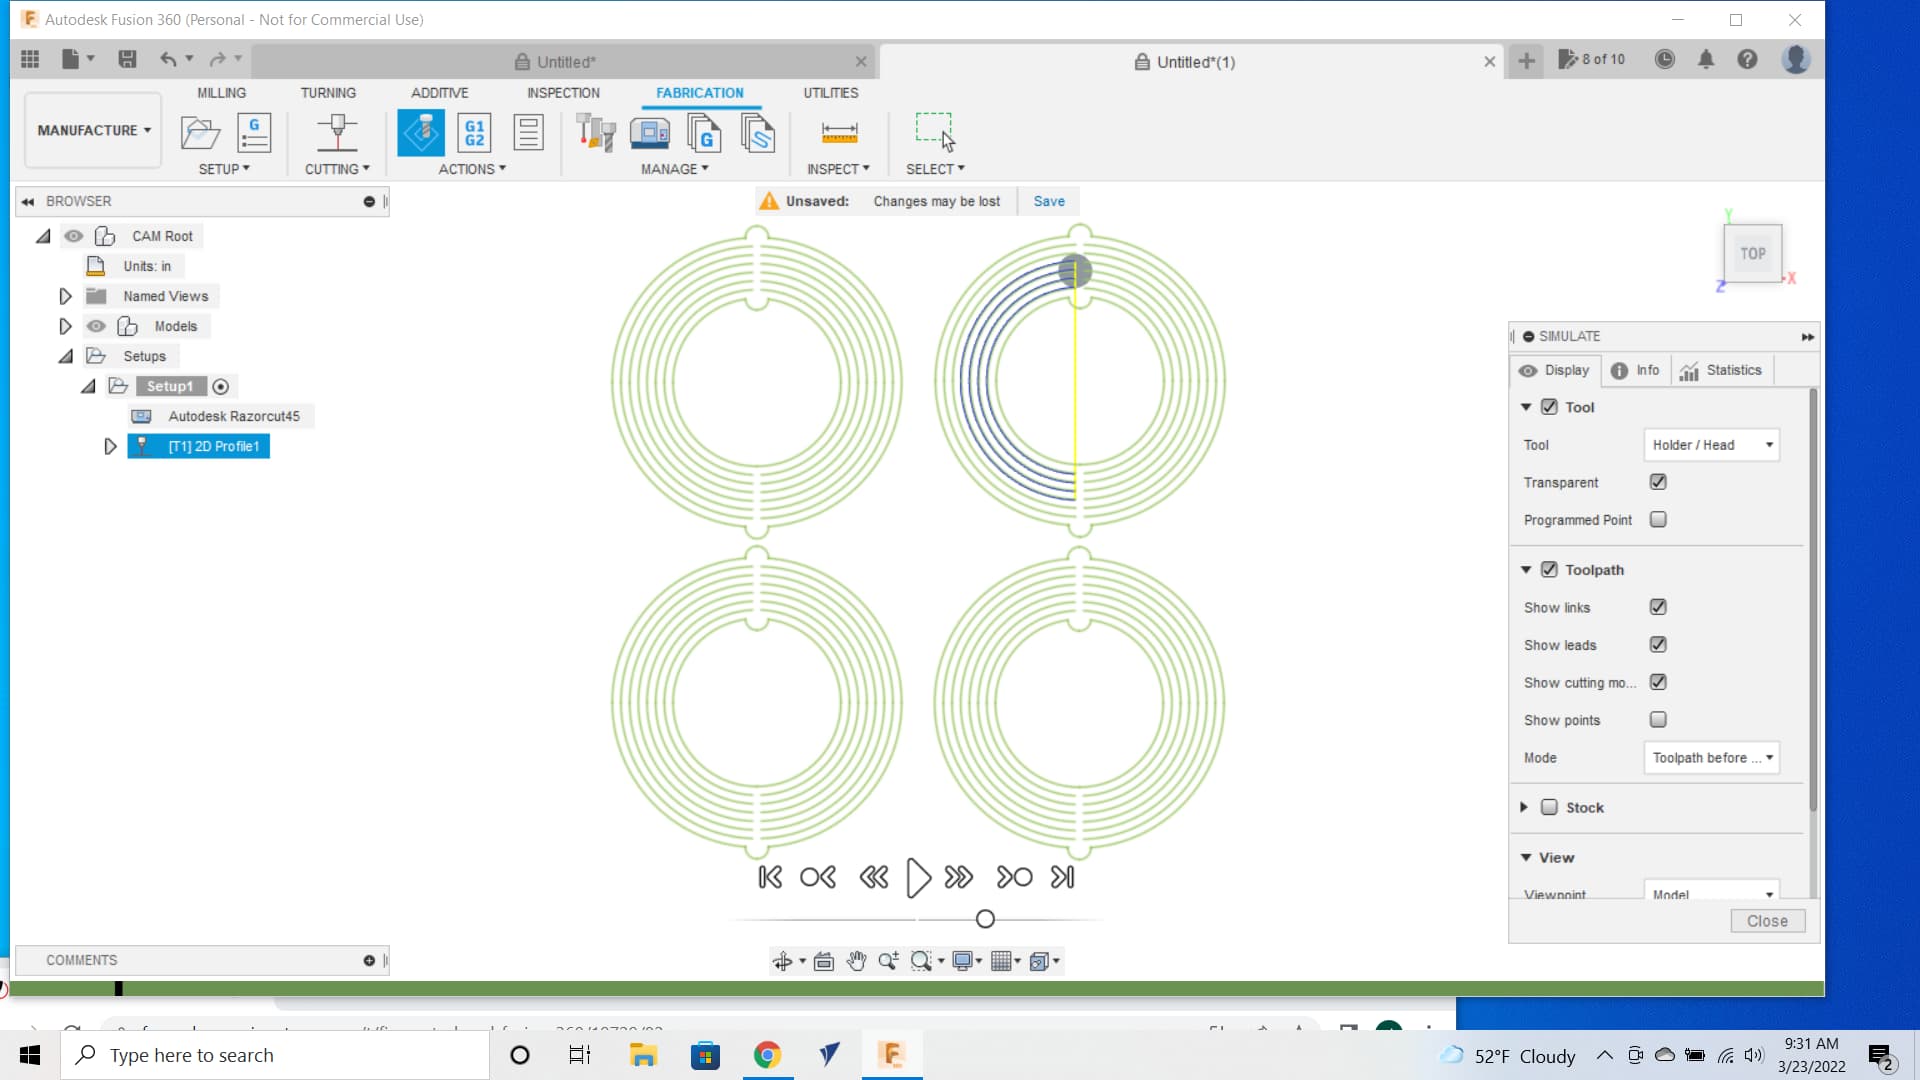This screenshot has width=1920, height=1080.
Task: Open the Tool Library icon
Action: click(595, 132)
